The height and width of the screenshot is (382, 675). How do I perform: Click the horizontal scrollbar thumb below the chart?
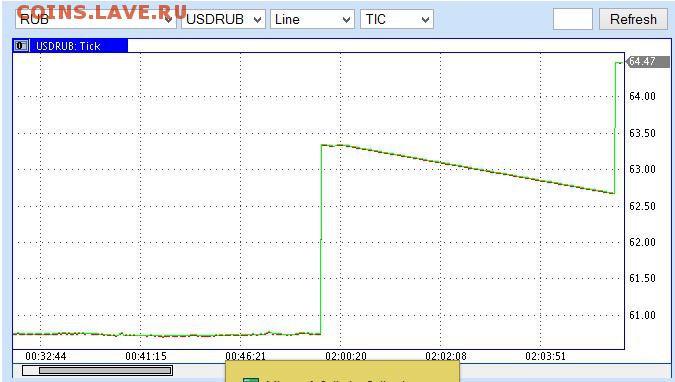(105, 370)
